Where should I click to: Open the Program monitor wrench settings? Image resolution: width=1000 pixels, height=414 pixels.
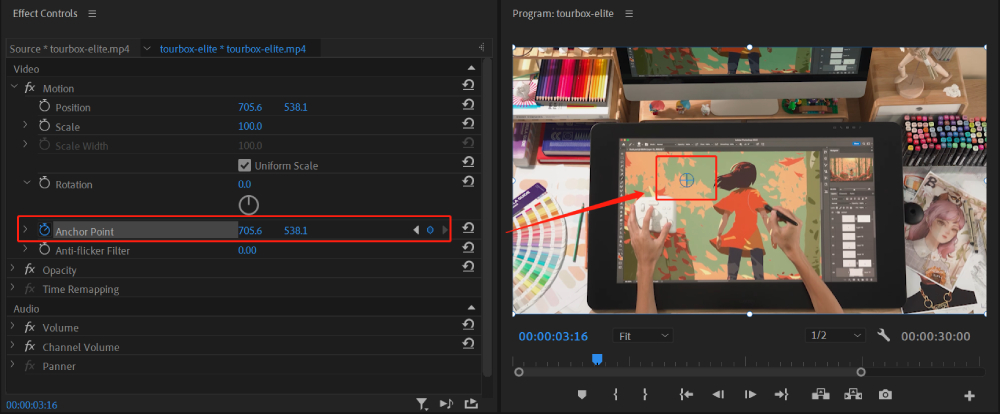pyautogui.click(x=883, y=336)
